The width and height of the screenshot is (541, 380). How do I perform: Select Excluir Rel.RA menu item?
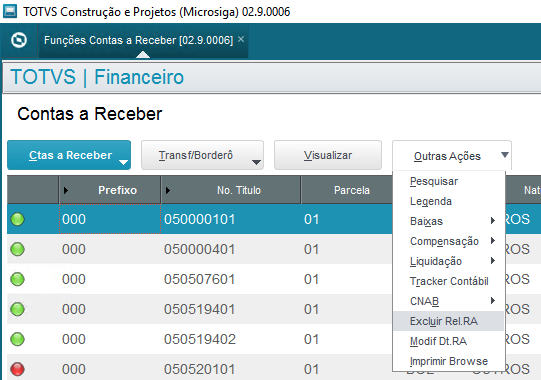click(x=449, y=321)
